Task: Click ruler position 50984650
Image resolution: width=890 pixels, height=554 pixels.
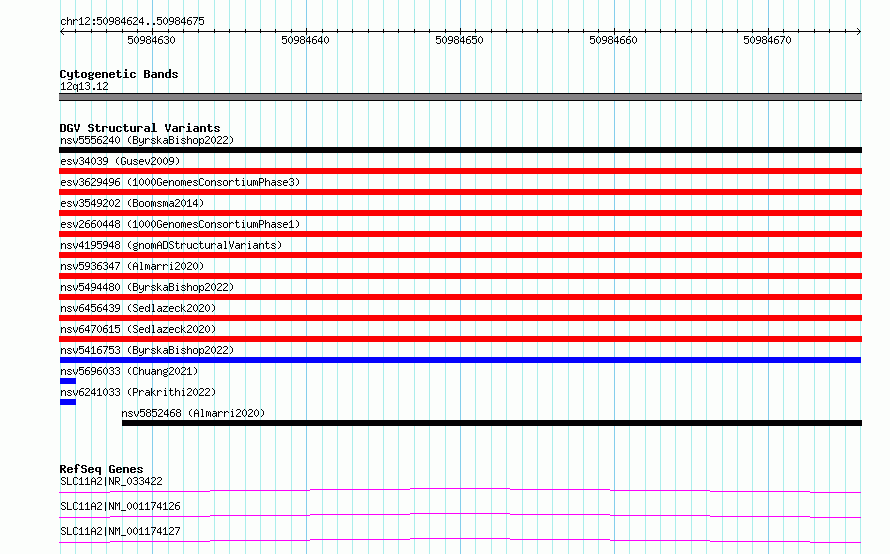Action: 459,40
